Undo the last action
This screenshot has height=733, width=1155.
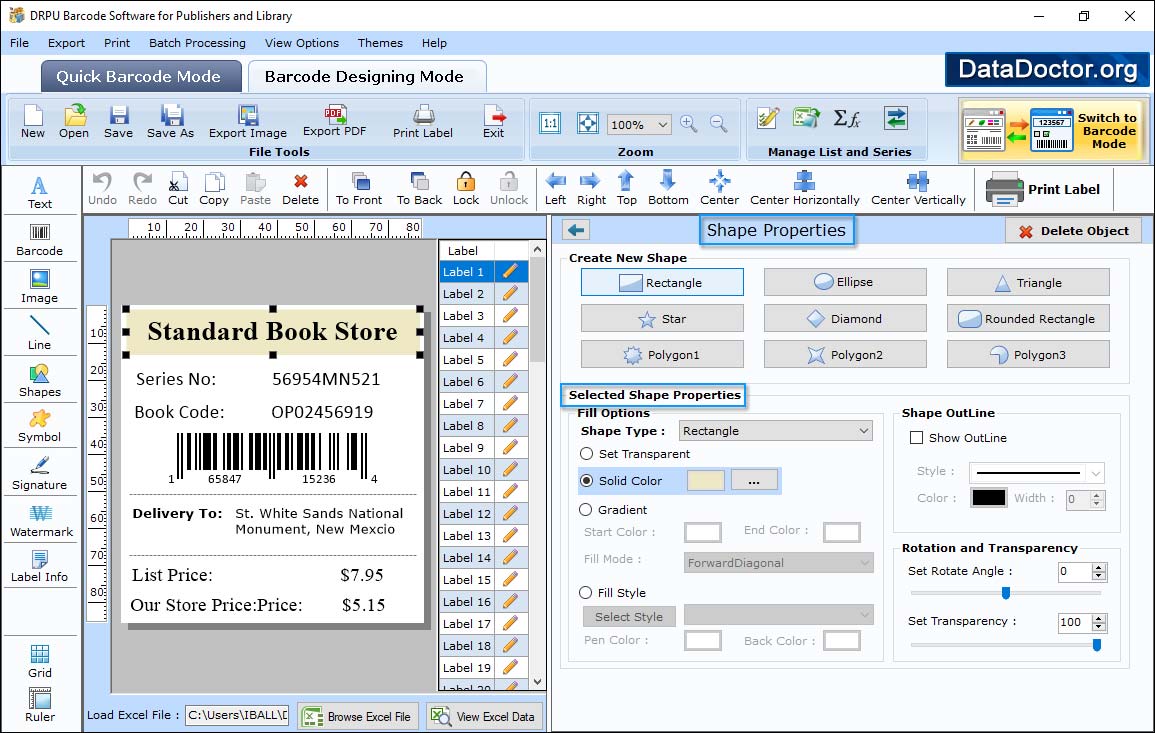pos(102,189)
